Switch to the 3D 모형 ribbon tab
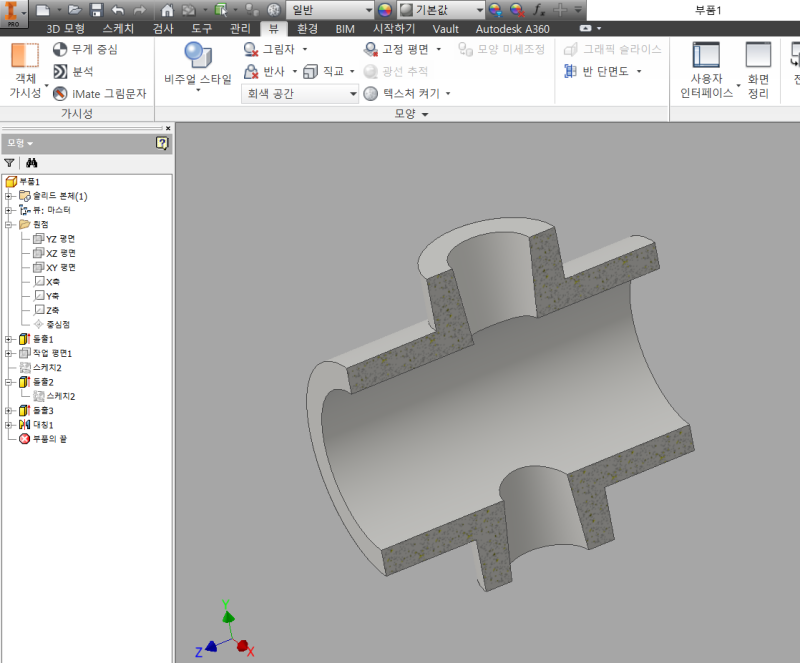800x663 pixels. pos(66,29)
